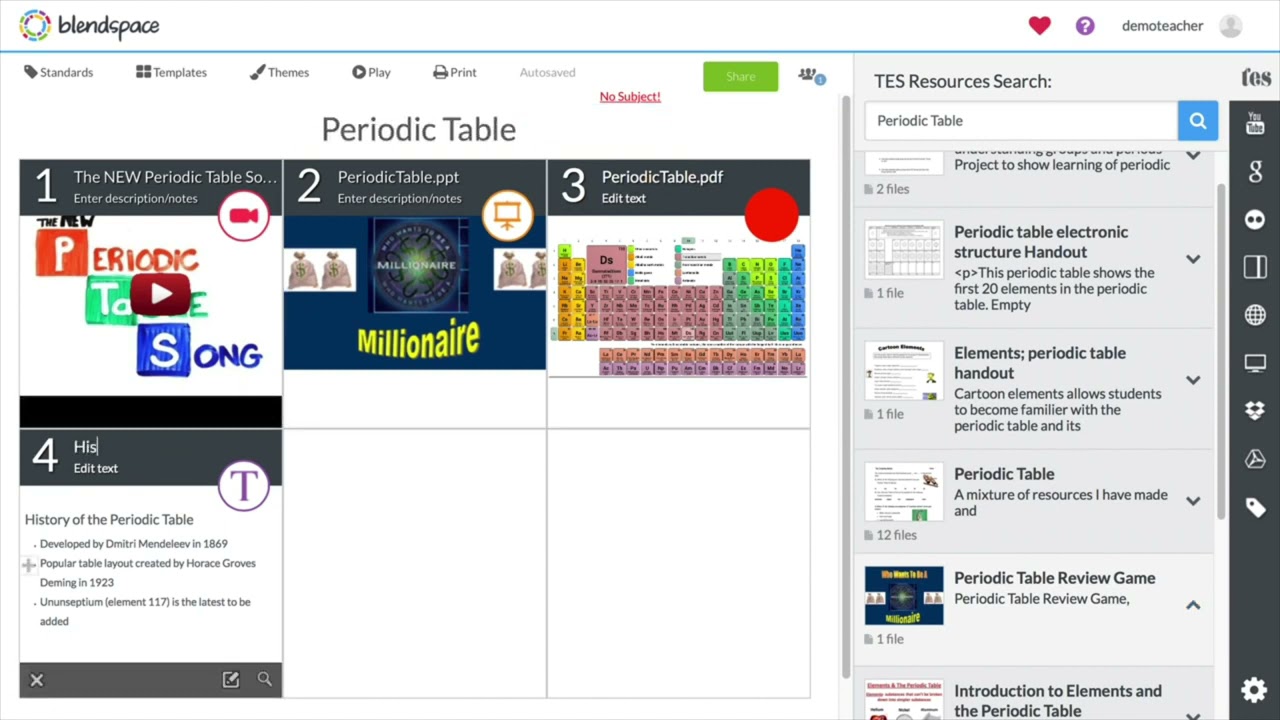Image resolution: width=1280 pixels, height=720 pixels.
Task: Click the search magnifier button
Action: pyautogui.click(x=1198, y=121)
